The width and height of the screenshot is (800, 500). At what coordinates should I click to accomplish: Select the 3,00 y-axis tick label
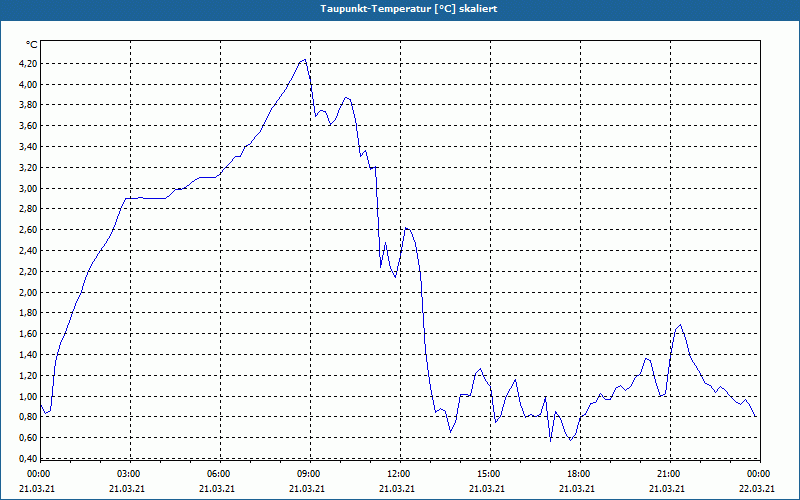28,189
